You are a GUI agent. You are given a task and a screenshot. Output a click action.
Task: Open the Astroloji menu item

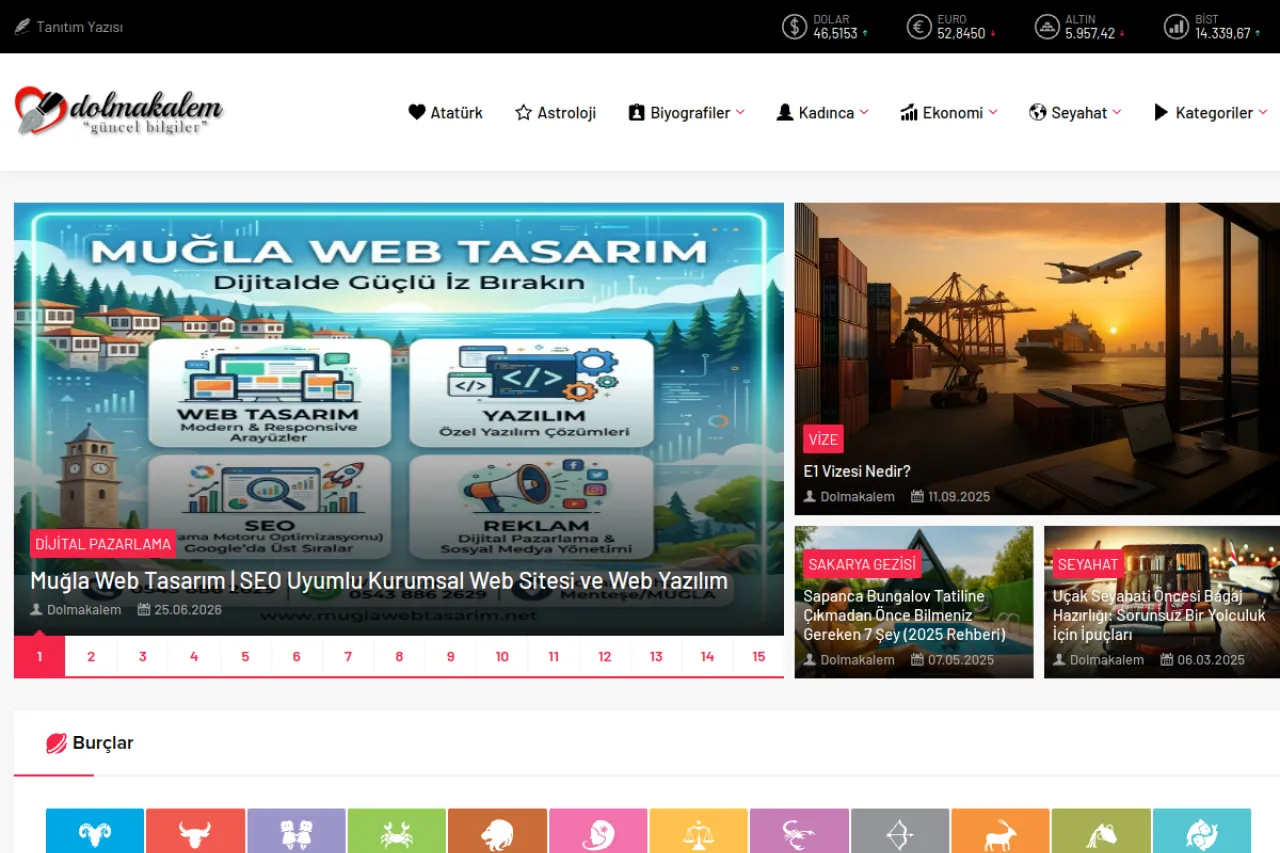point(555,112)
